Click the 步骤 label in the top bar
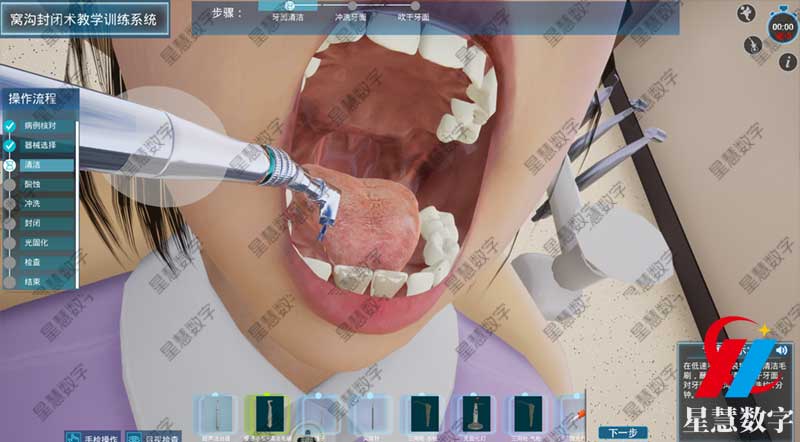The width and height of the screenshot is (800, 442). (x=226, y=14)
